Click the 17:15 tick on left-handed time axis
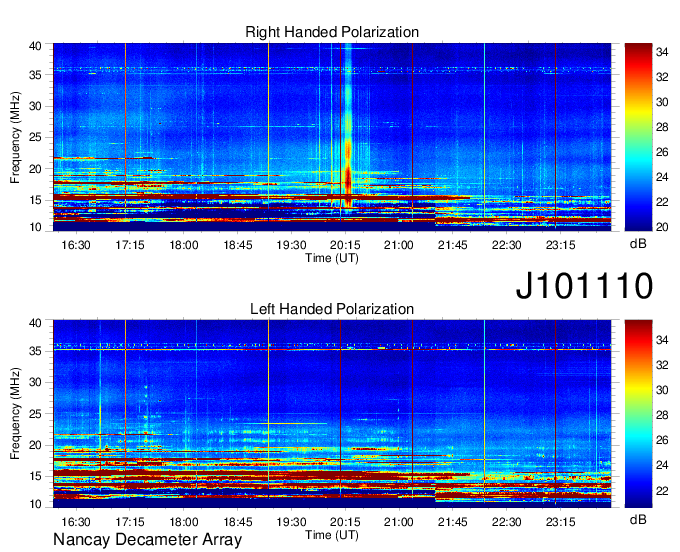Image resolution: width=680 pixels, height=552 pixels. [130, 522]
